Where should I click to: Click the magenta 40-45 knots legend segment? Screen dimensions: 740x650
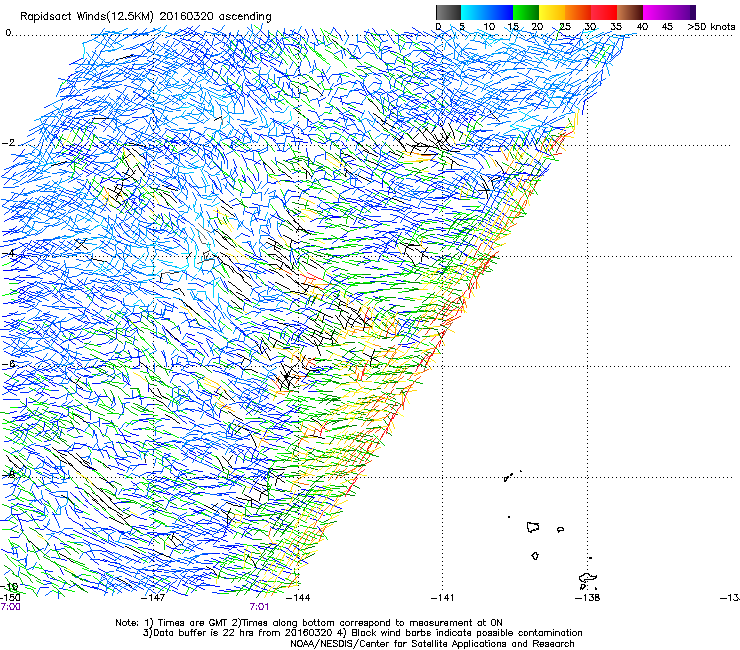coord(656,12)
